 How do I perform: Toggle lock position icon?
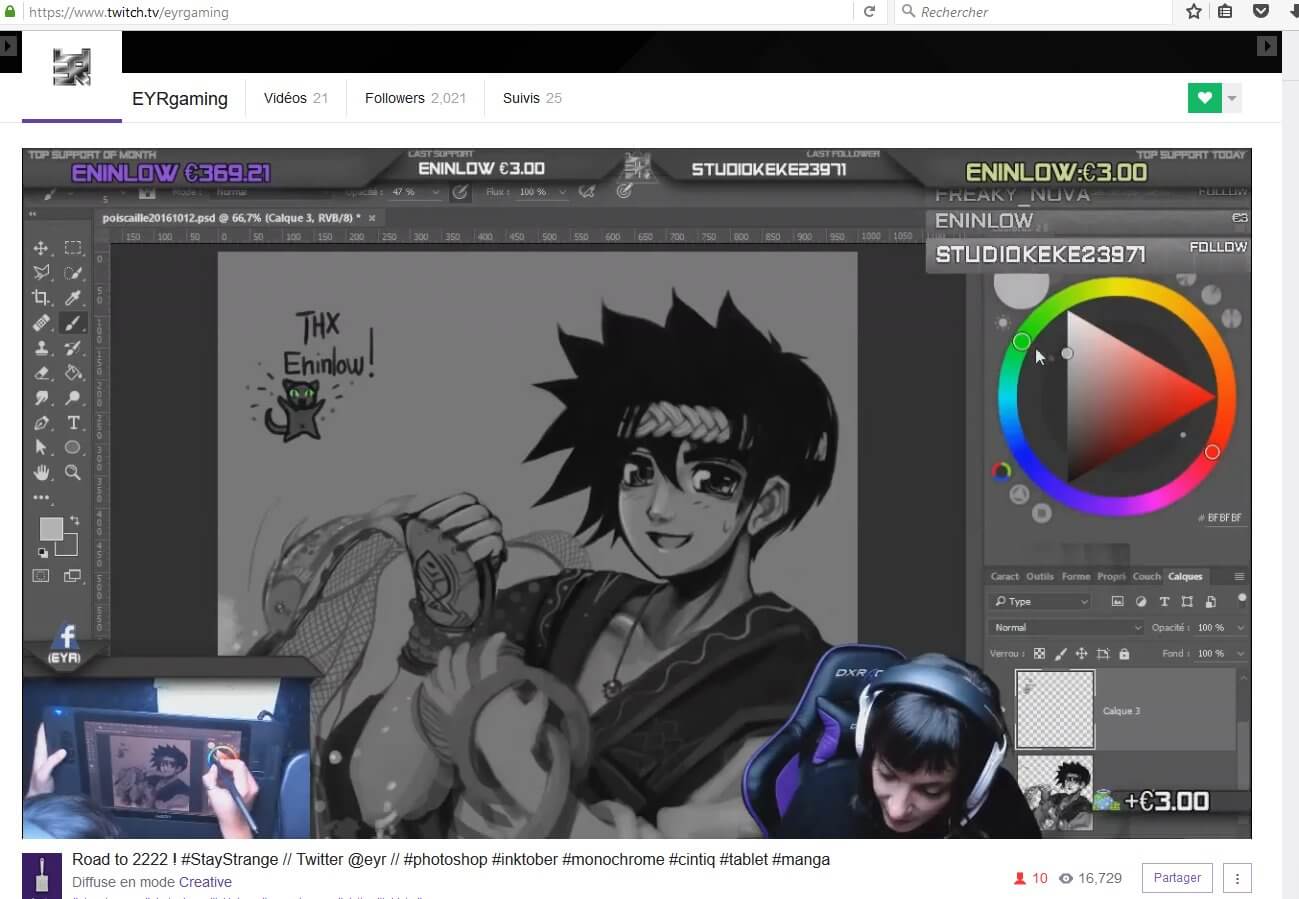[1081, 654]
